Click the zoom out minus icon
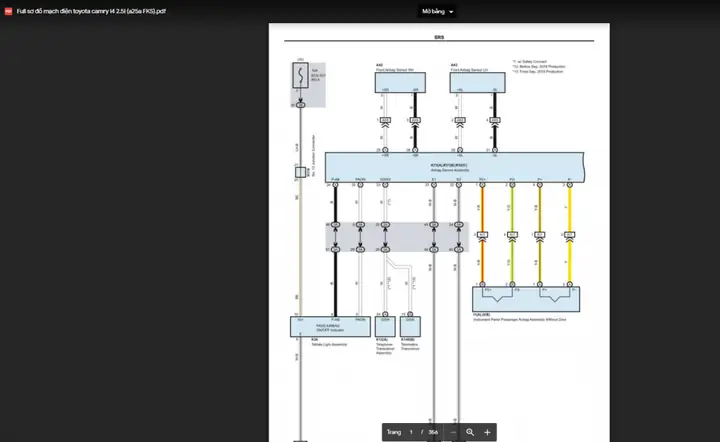The height and width of the screenshot is (442, 720). pos(453,432)
